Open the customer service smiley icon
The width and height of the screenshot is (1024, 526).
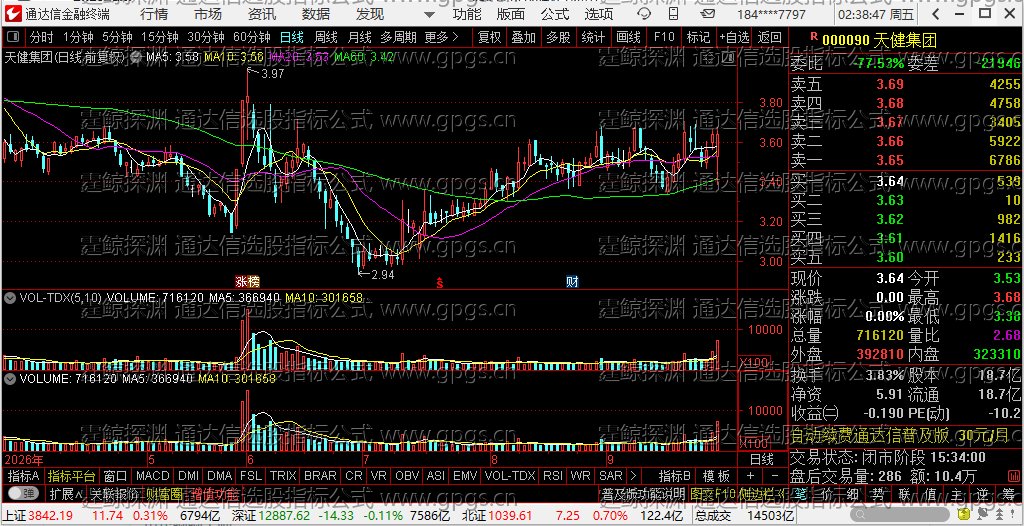[x=645, y=14]
